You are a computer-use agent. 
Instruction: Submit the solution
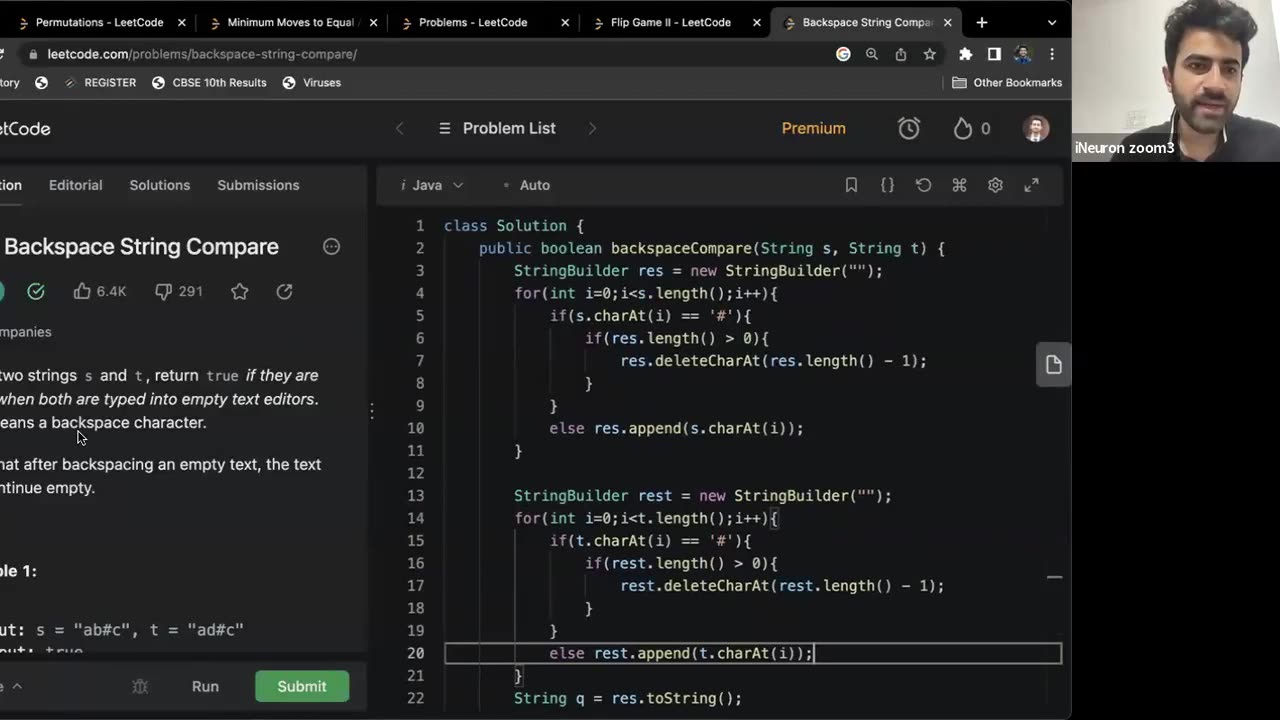pyautogui.click(x=302, y=686)
